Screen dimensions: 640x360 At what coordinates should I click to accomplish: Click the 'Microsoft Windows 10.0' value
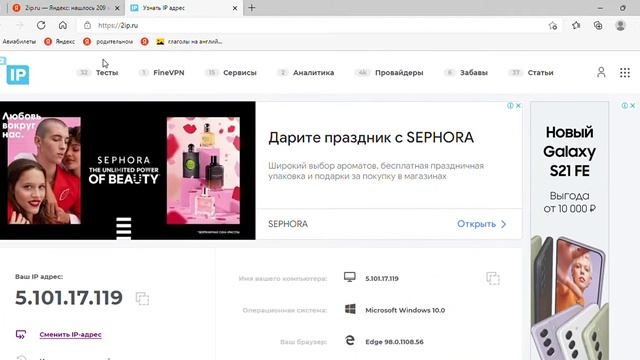point(405,310)
